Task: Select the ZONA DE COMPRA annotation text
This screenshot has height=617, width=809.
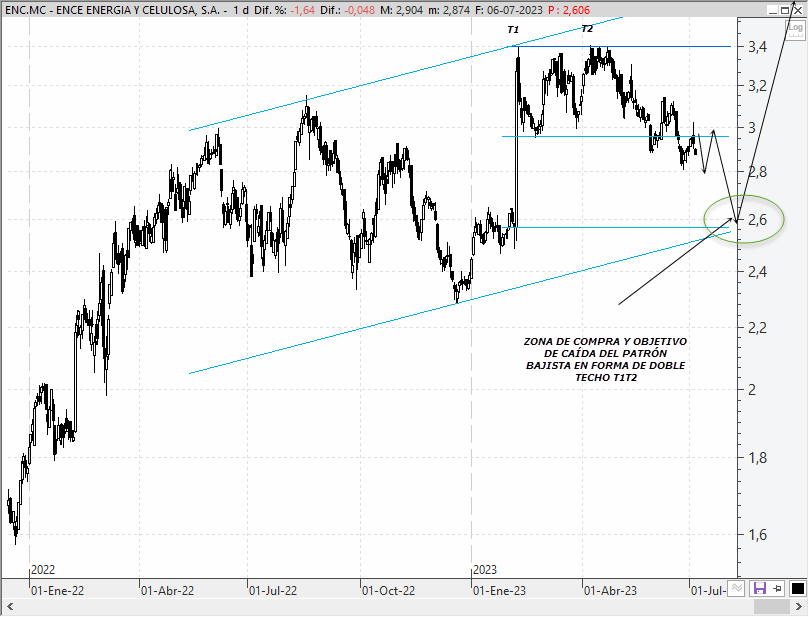Action: [x=605, y=360]
